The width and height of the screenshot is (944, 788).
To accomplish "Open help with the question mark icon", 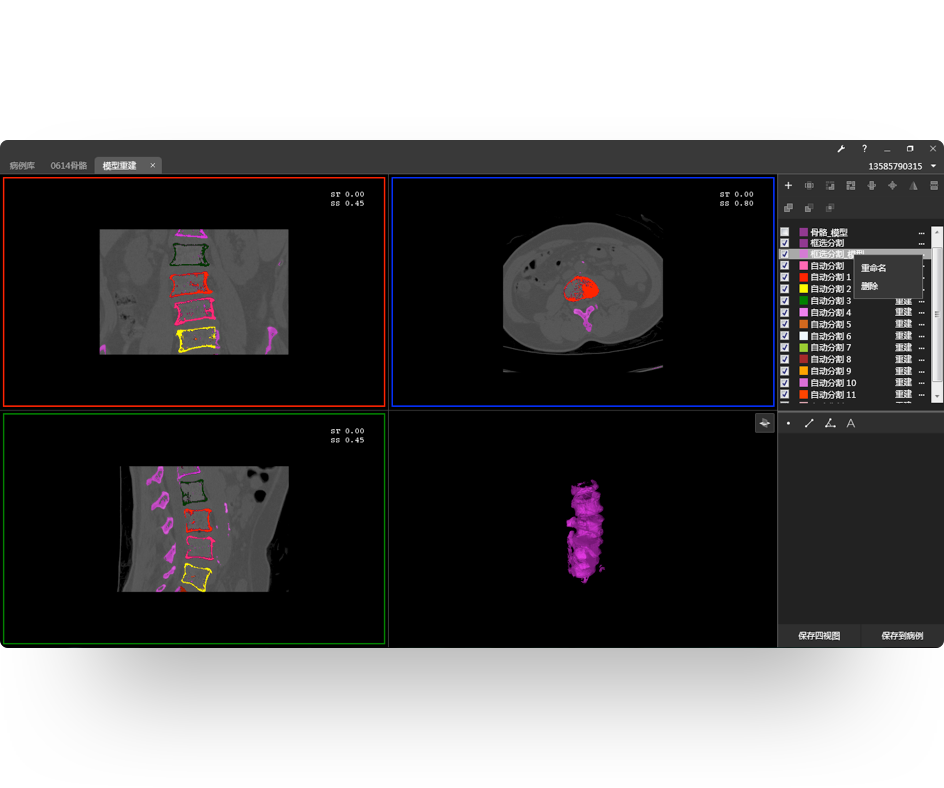I will tap(864, 149).
